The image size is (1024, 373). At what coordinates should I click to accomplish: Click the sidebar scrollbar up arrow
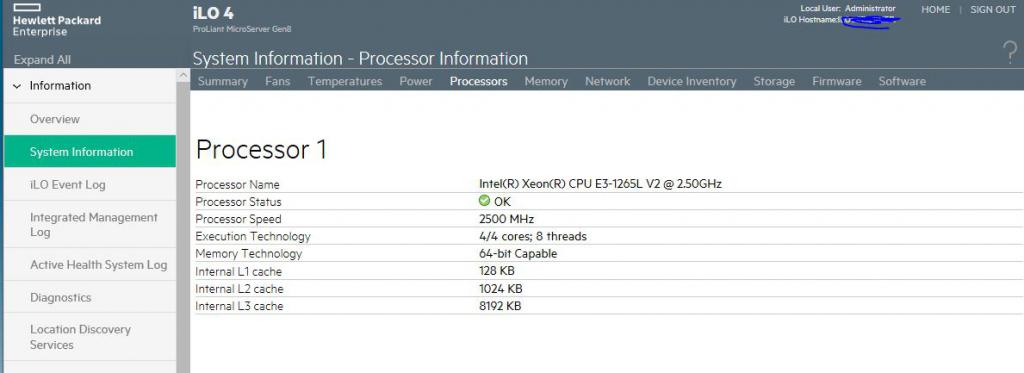183,76
